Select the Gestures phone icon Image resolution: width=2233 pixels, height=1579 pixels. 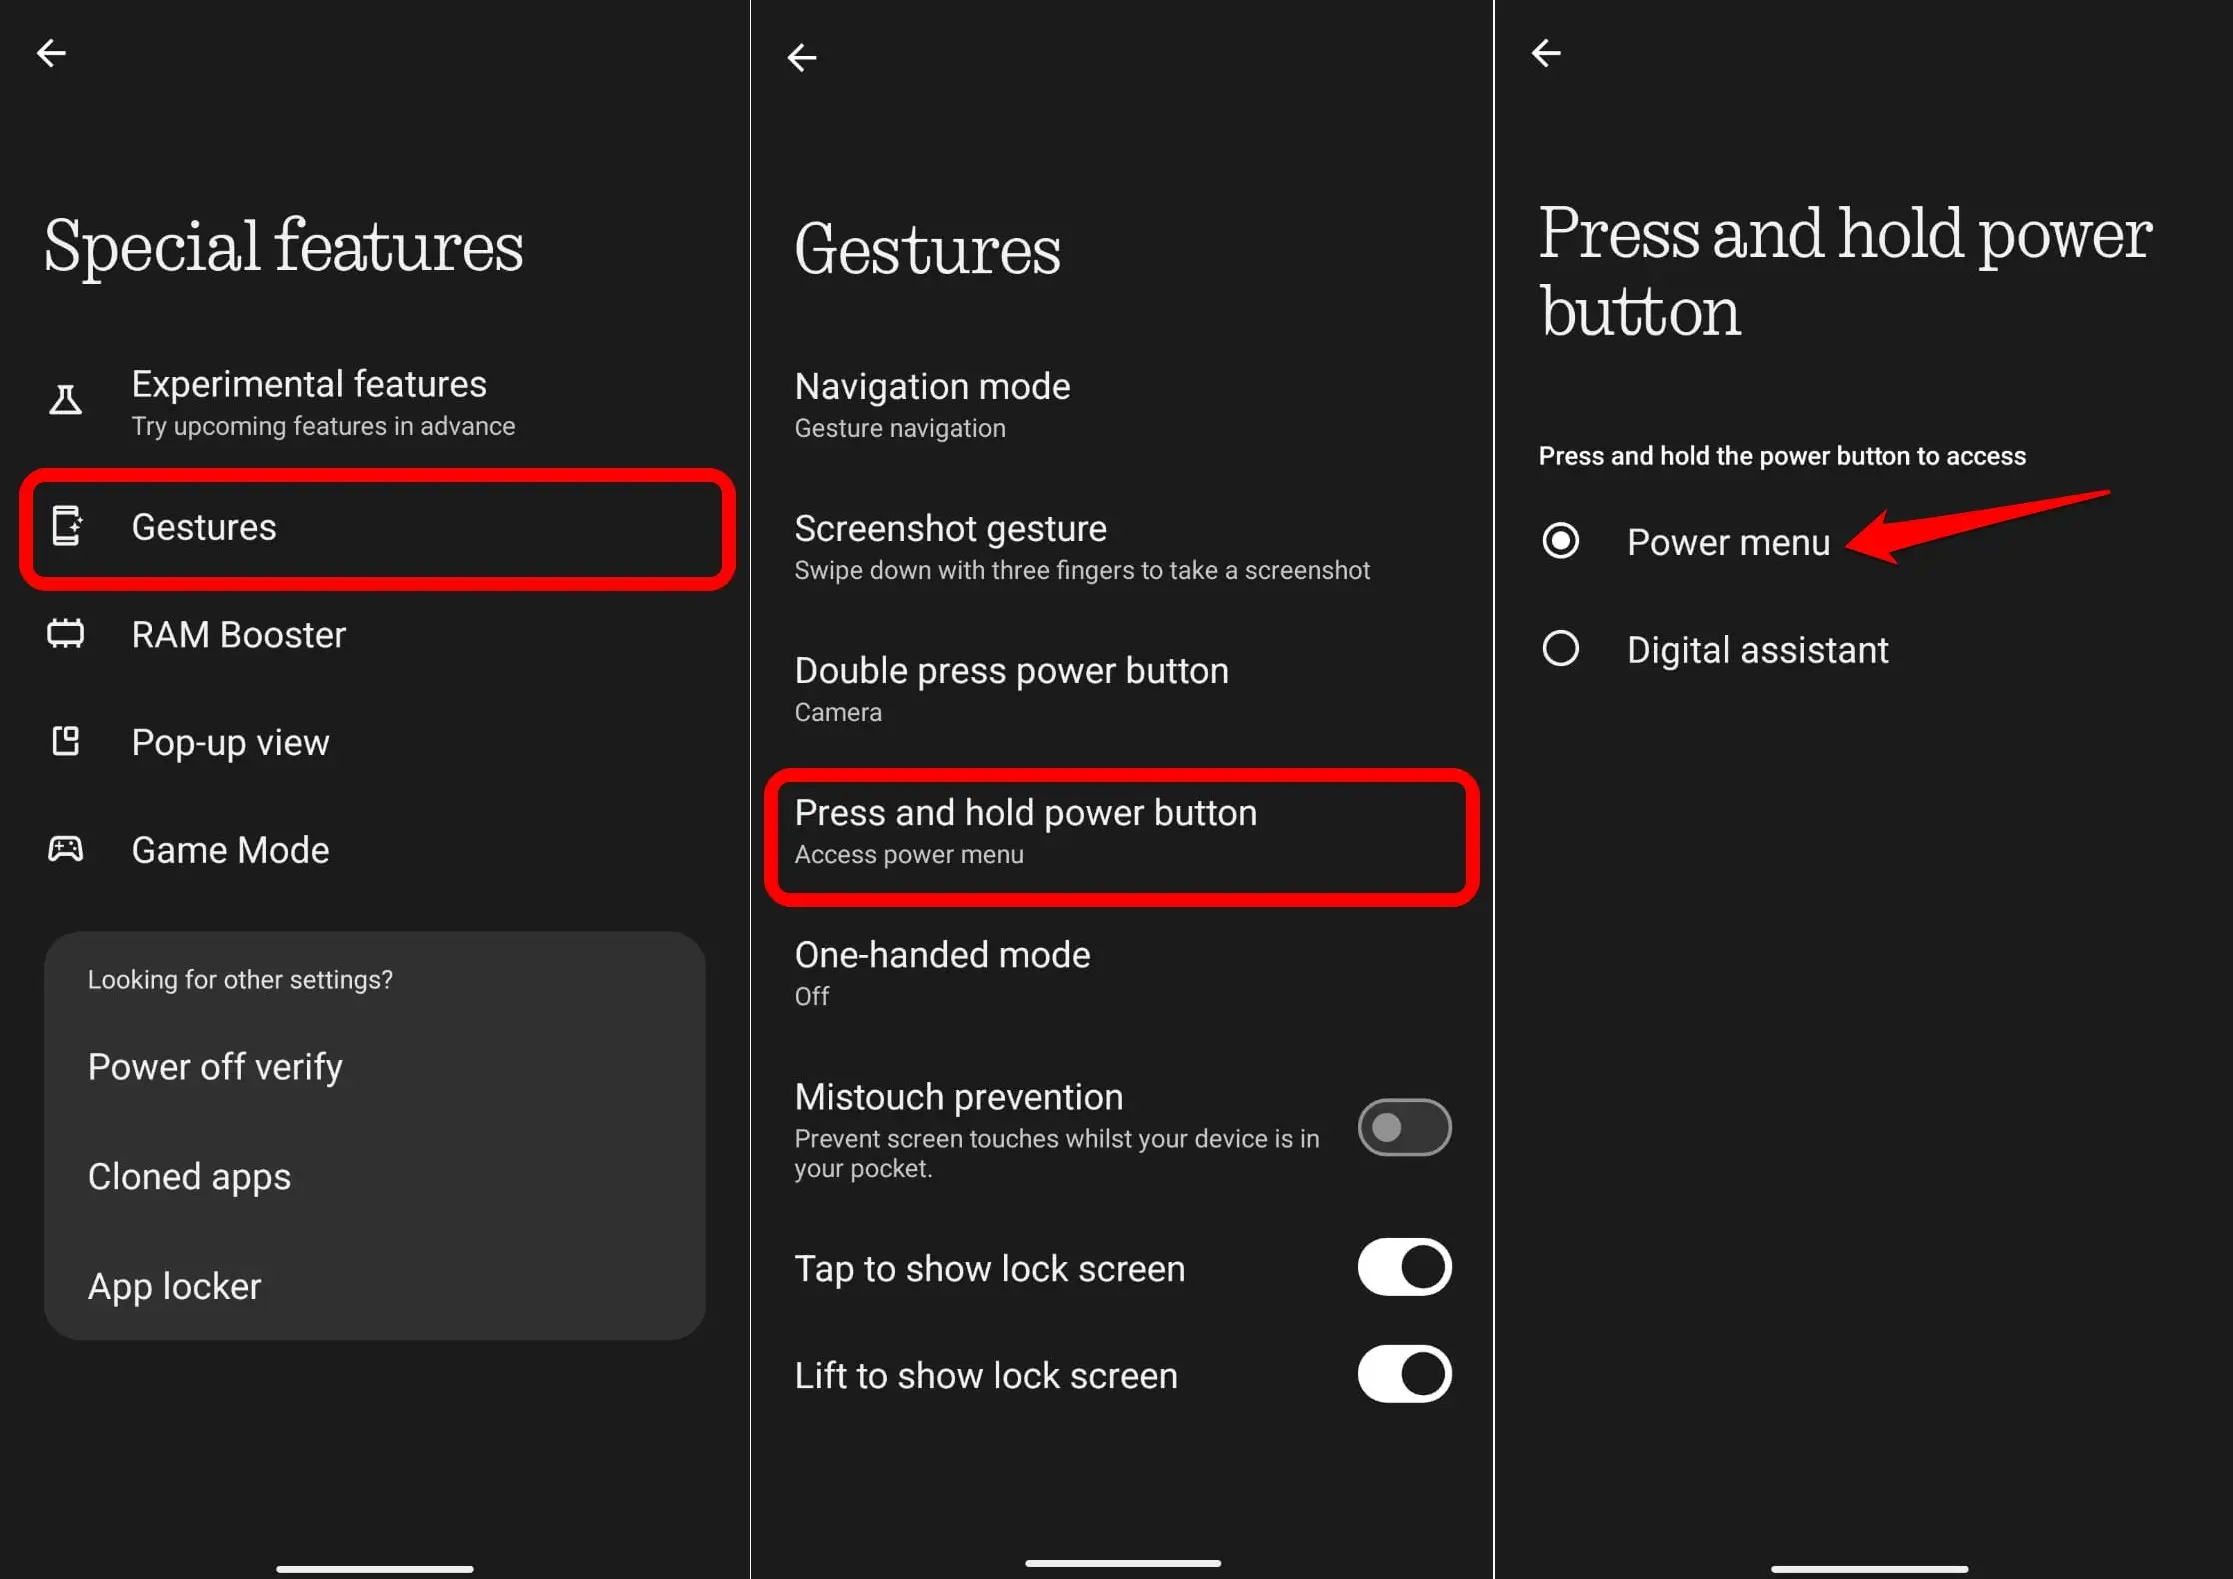(66, 527)
